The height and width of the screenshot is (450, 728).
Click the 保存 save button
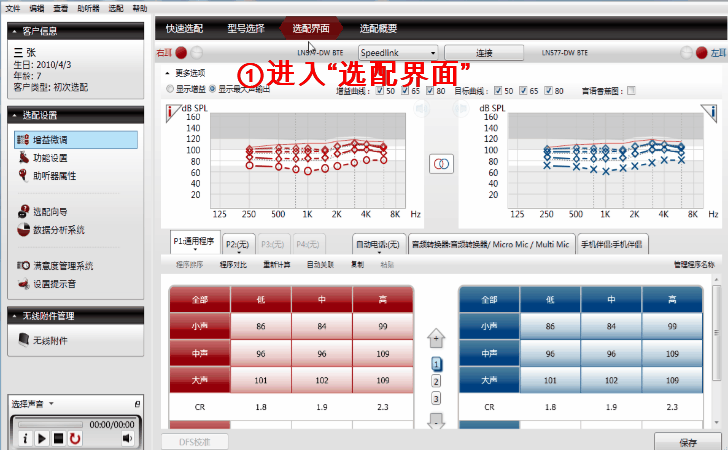pyautogui.click(x=689, y=442)
